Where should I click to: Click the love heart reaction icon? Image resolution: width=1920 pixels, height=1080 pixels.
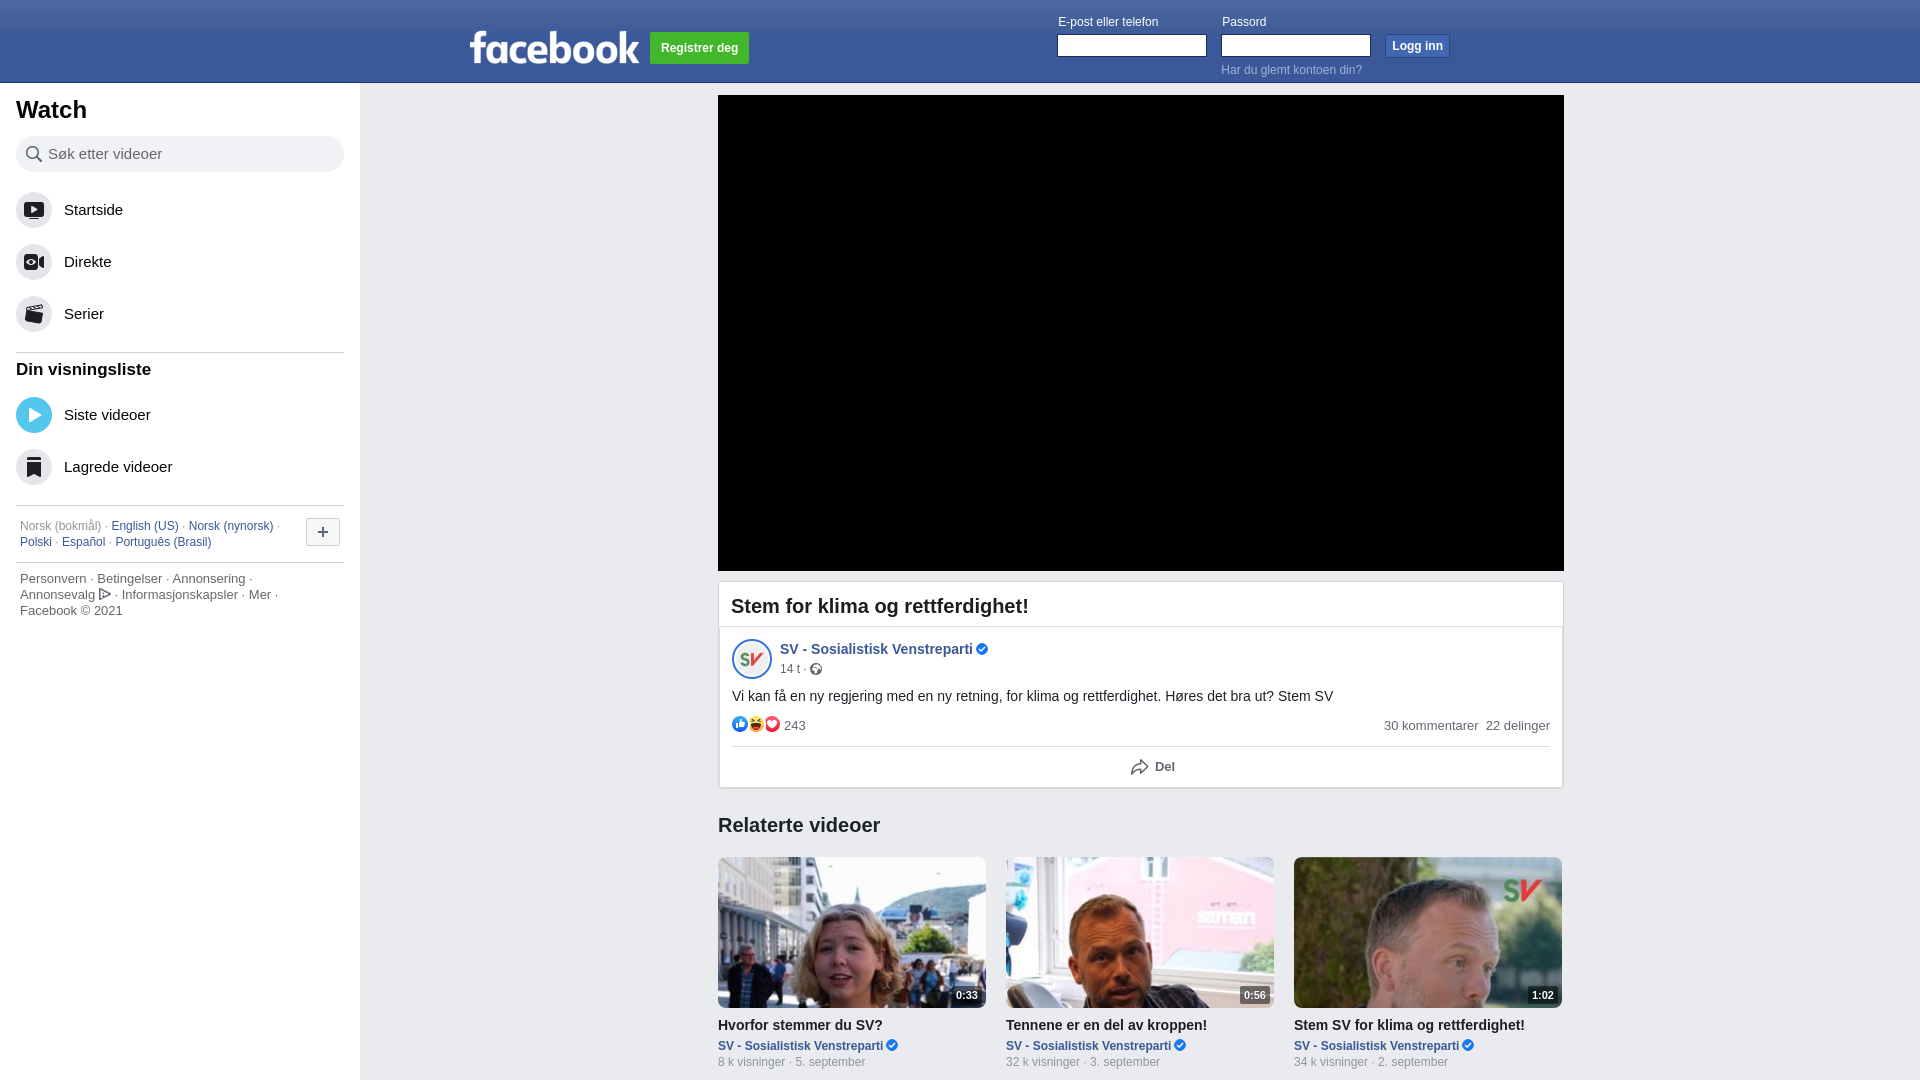point(772,724)
